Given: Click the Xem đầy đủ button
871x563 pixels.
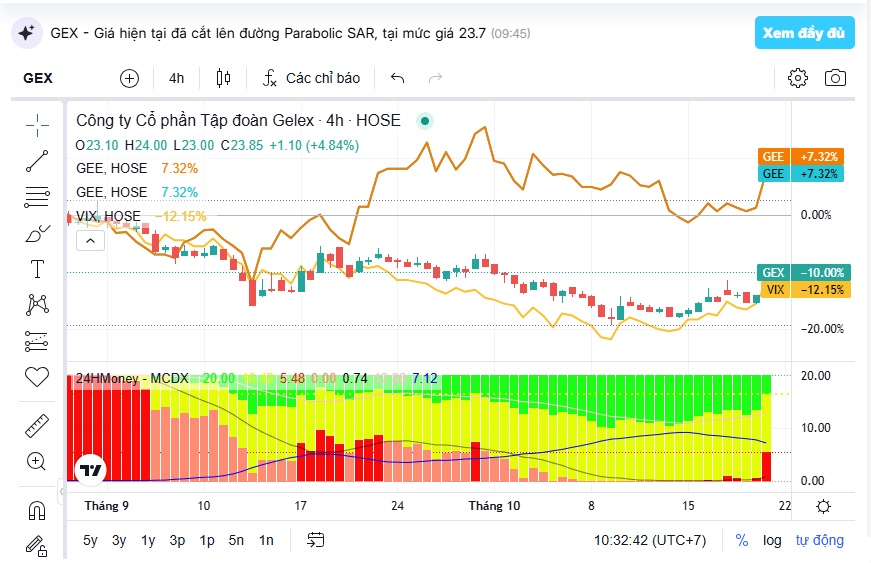Looking at the screenshot, I should [804, 33].
